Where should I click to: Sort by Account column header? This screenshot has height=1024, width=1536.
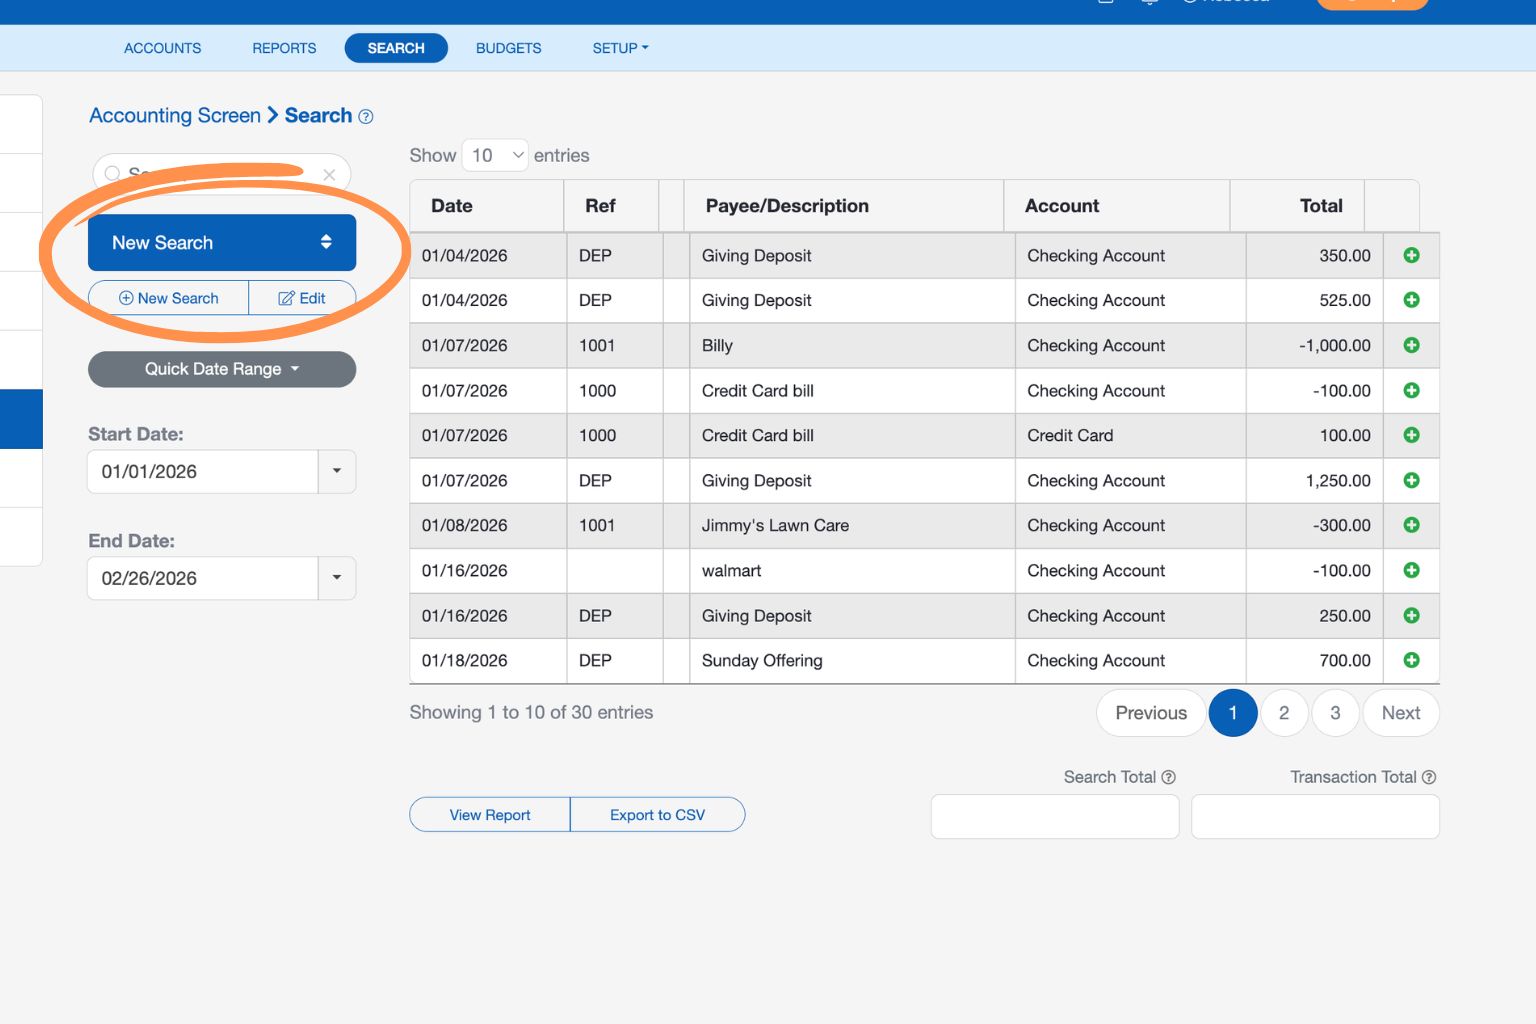1117,206
